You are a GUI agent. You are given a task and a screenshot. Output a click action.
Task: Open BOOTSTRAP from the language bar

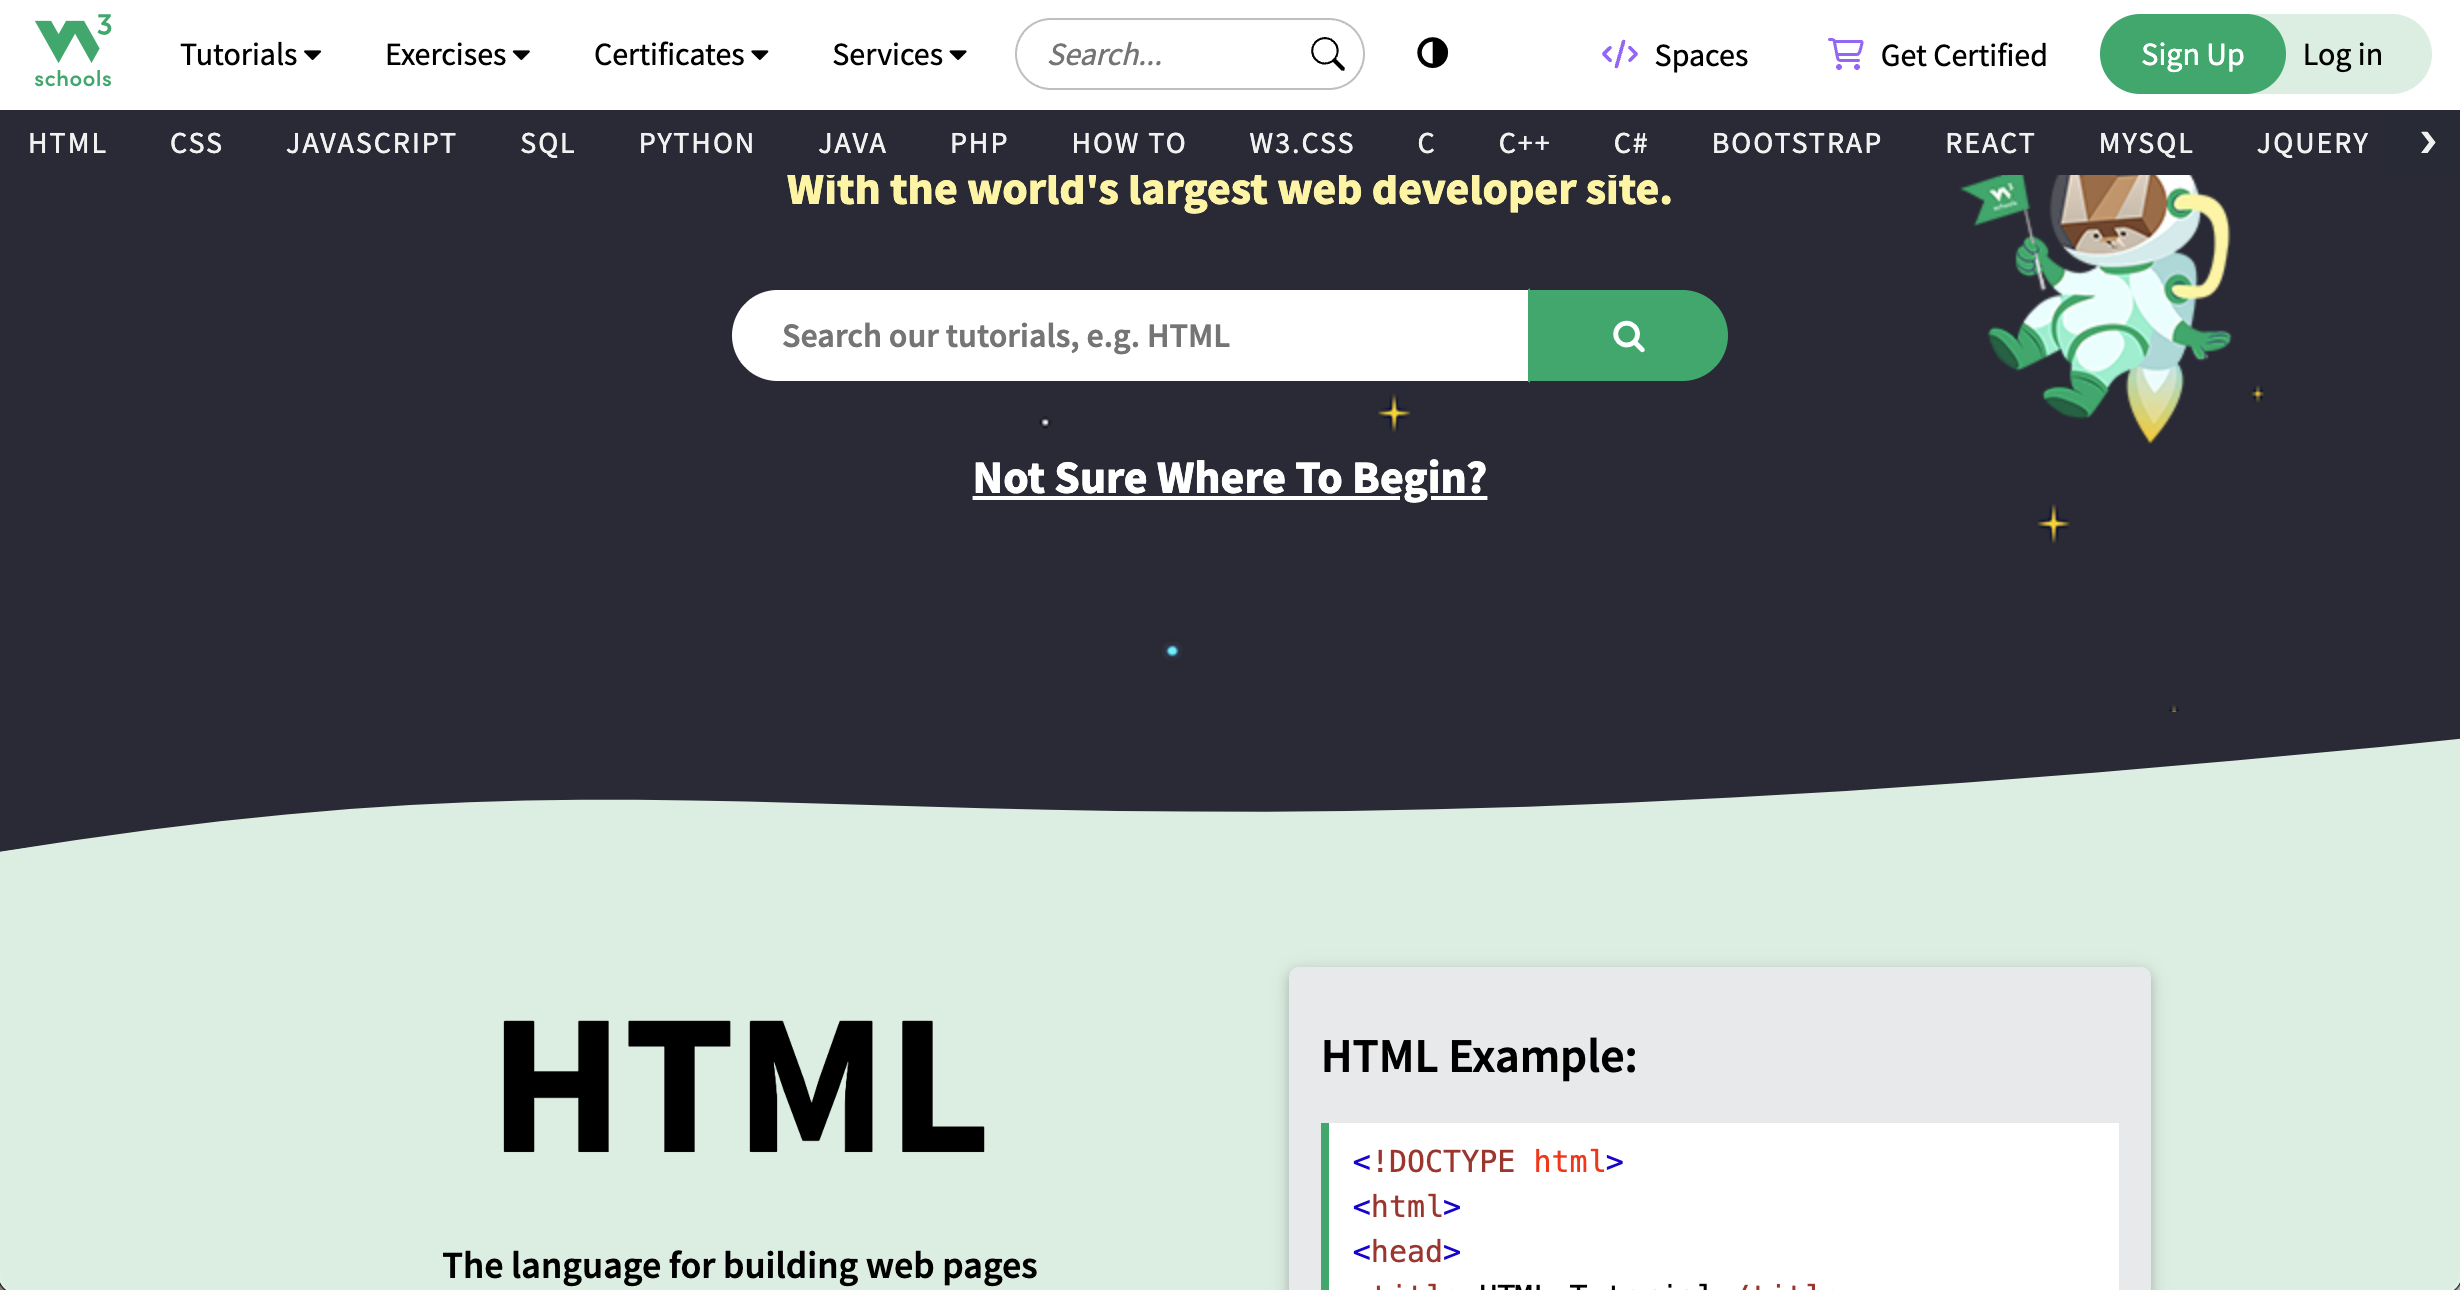coord(1796,143)
